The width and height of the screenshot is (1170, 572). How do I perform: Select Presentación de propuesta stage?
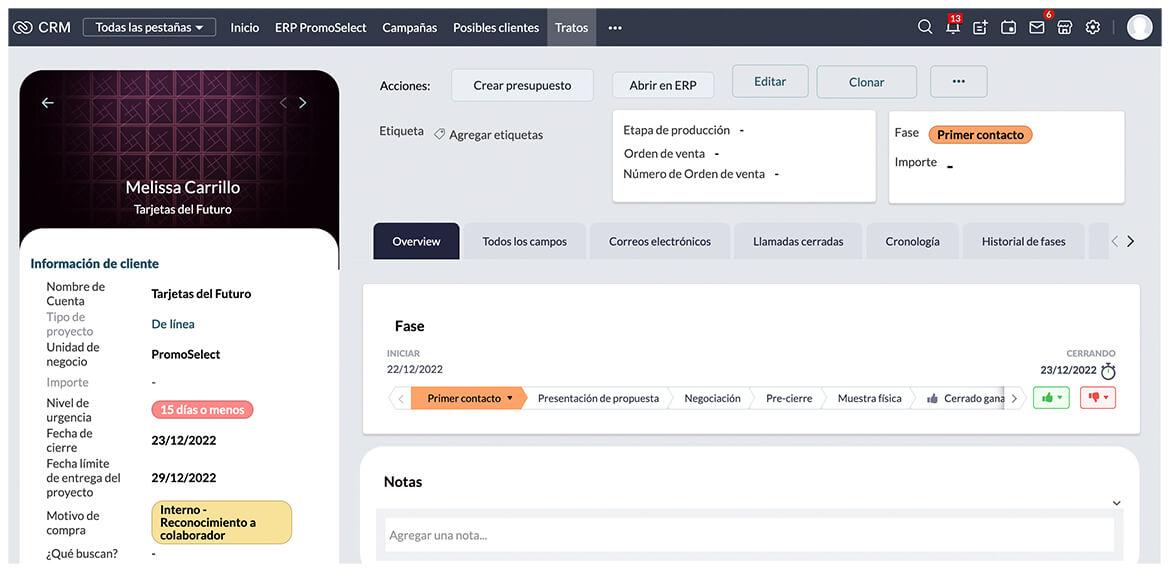click(598, 398)
